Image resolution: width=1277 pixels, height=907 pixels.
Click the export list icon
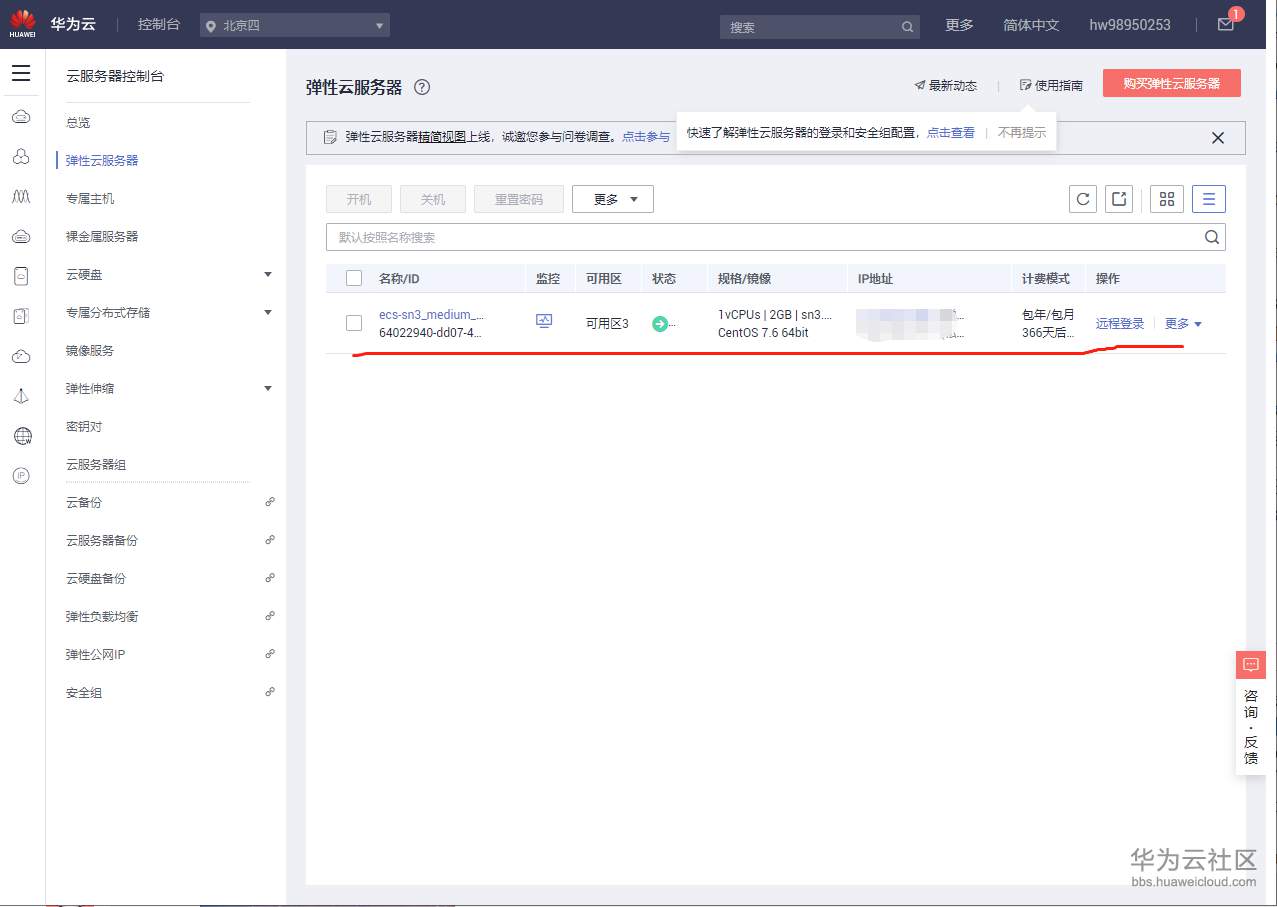(x=1119, y=199)
